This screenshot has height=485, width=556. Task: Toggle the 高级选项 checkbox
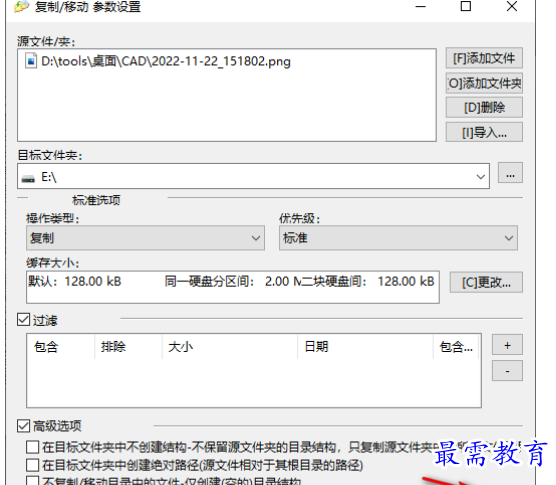click(23, 425)
